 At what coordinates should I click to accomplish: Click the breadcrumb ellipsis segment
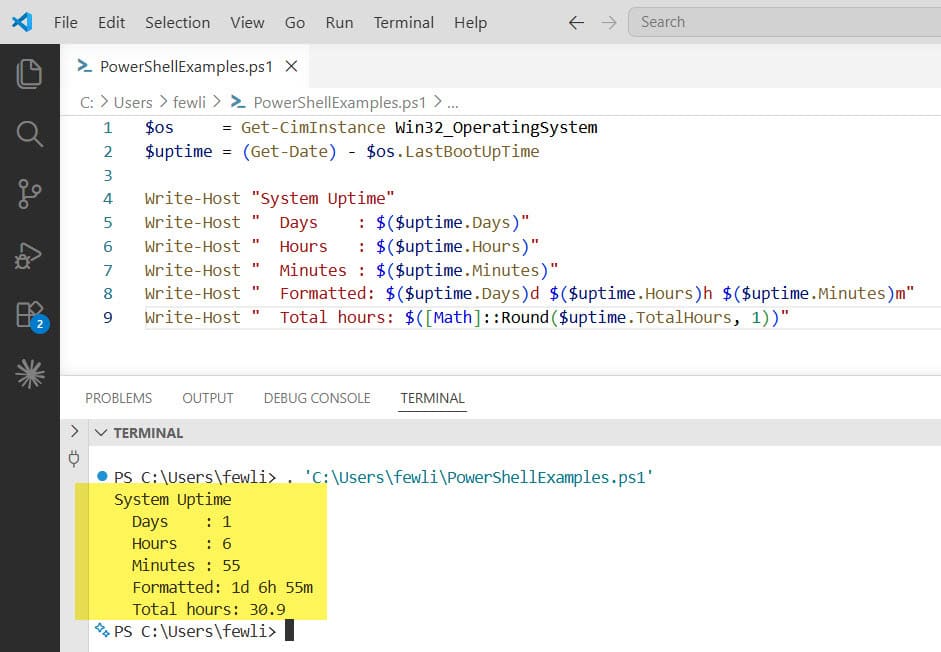tap(453, 103)
